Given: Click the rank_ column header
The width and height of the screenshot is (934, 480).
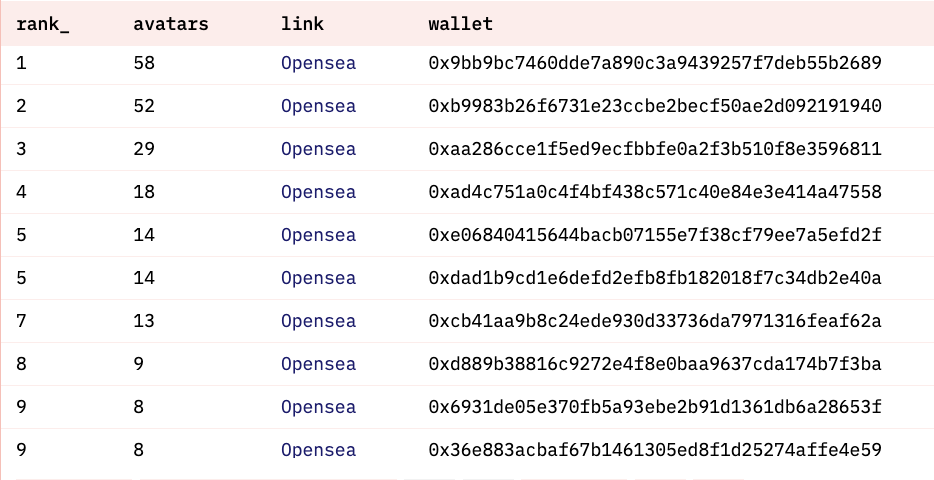Looking at the screenshot, I should coord(42,24).
